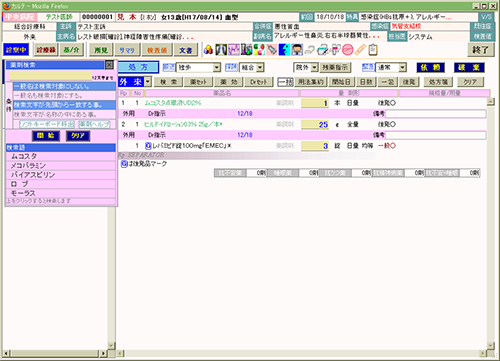
Task: Click the 破棄 button
Action: pos(469,68)
